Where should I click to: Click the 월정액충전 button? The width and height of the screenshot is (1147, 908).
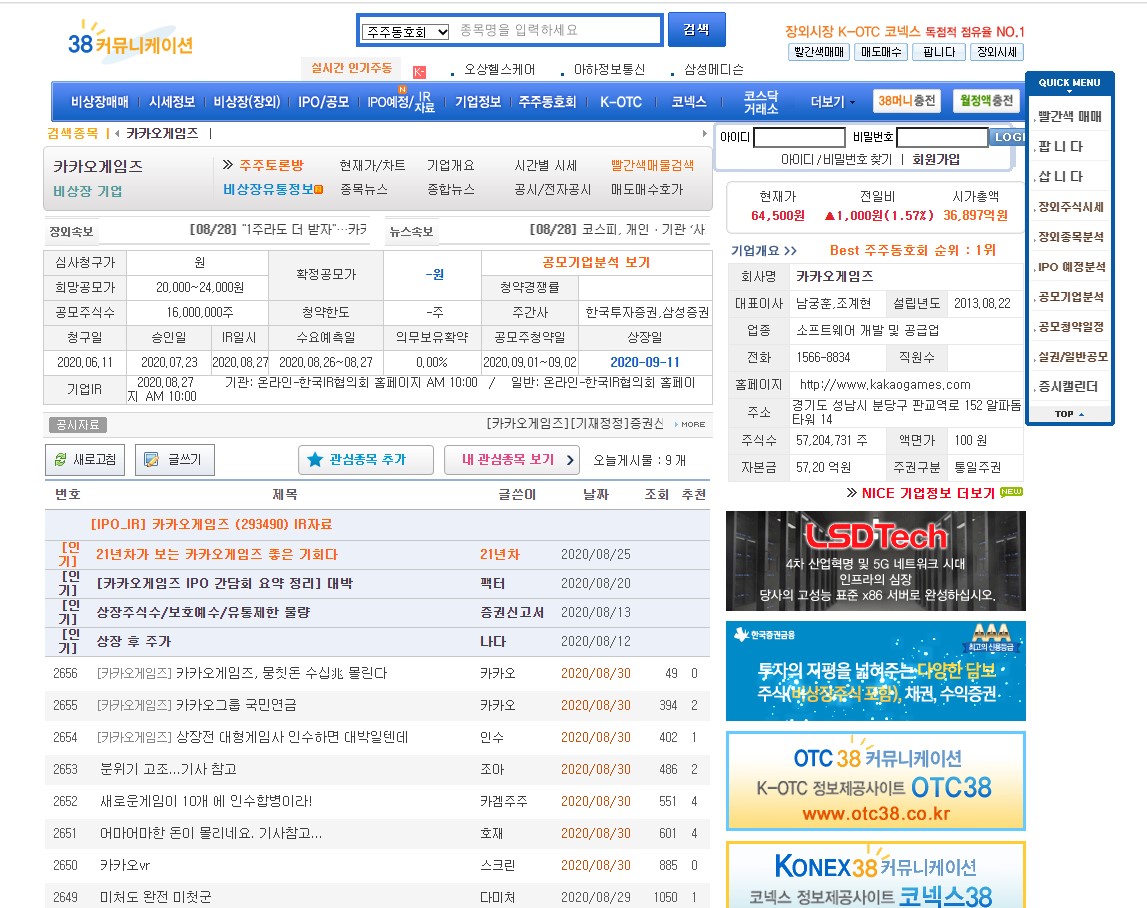point(986,101)
